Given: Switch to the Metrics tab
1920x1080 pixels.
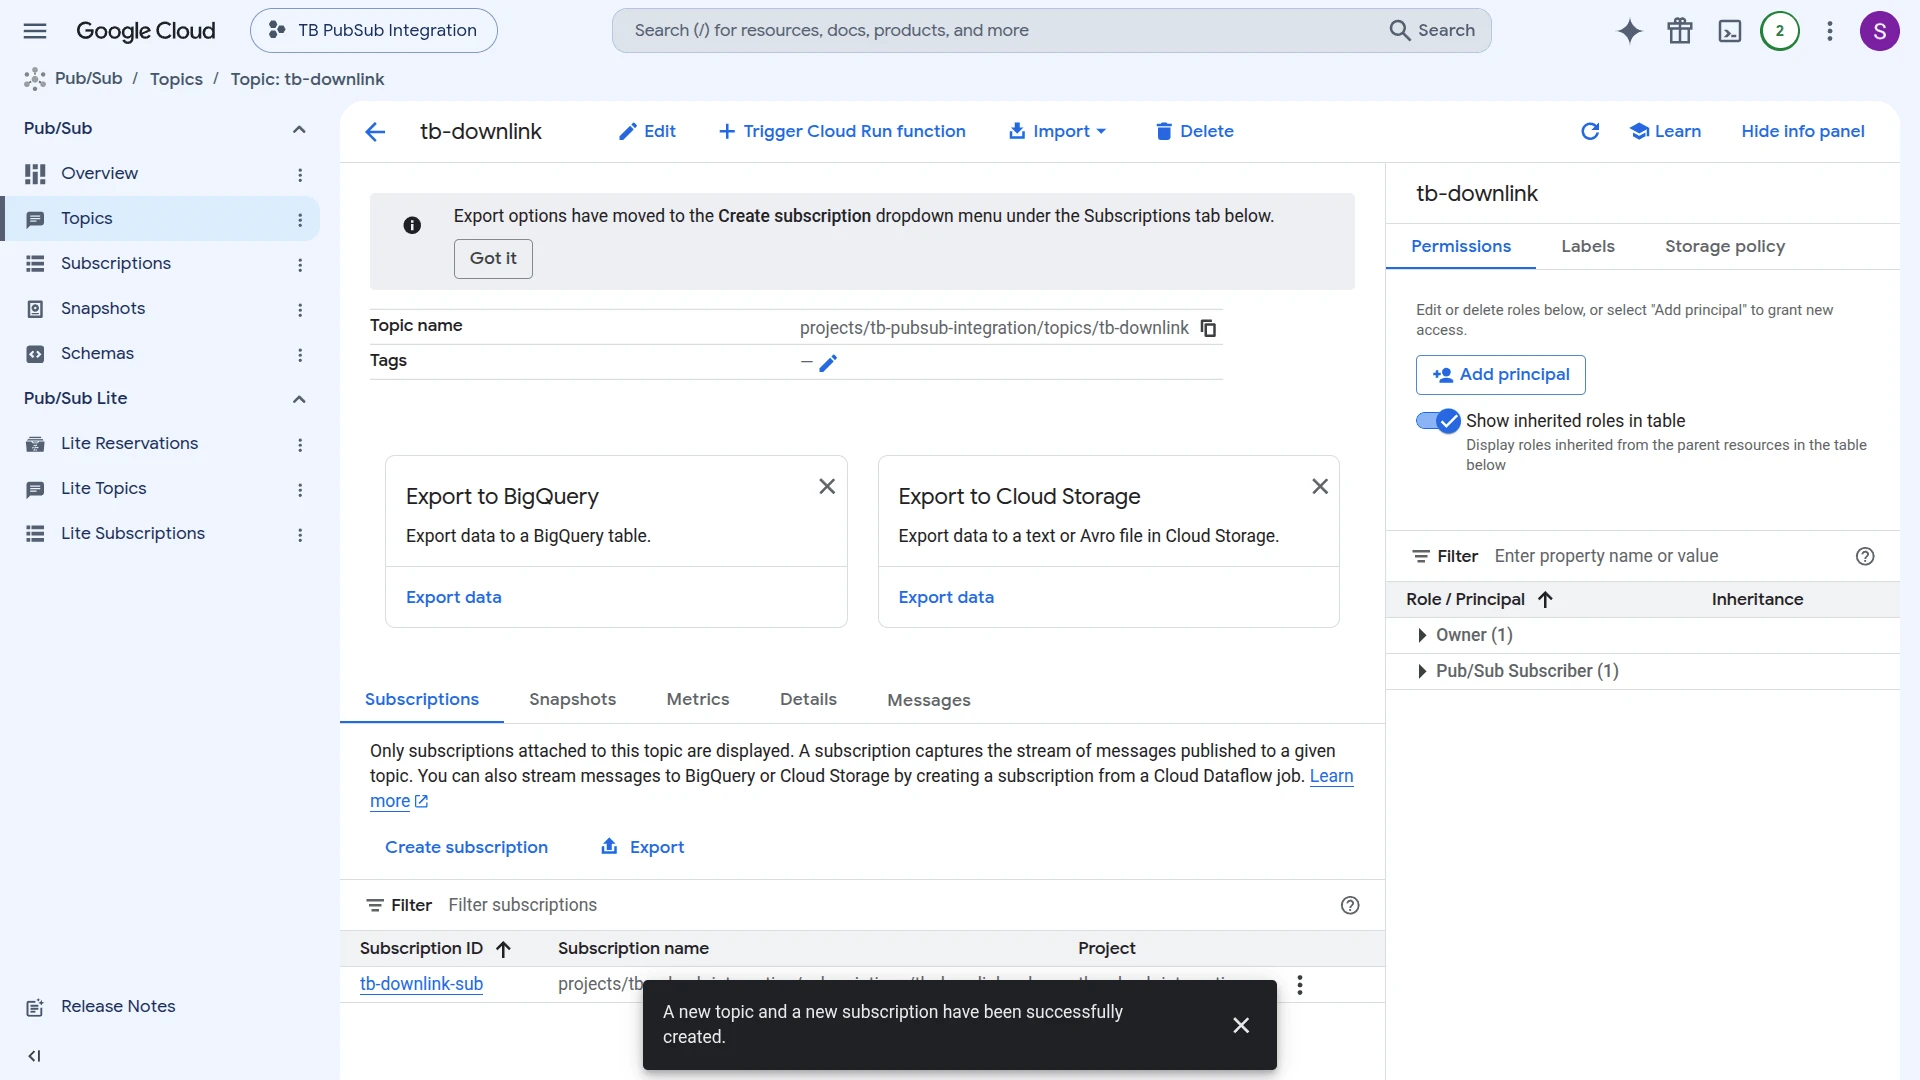Looking at the screenshot, I should pos(698,699).
